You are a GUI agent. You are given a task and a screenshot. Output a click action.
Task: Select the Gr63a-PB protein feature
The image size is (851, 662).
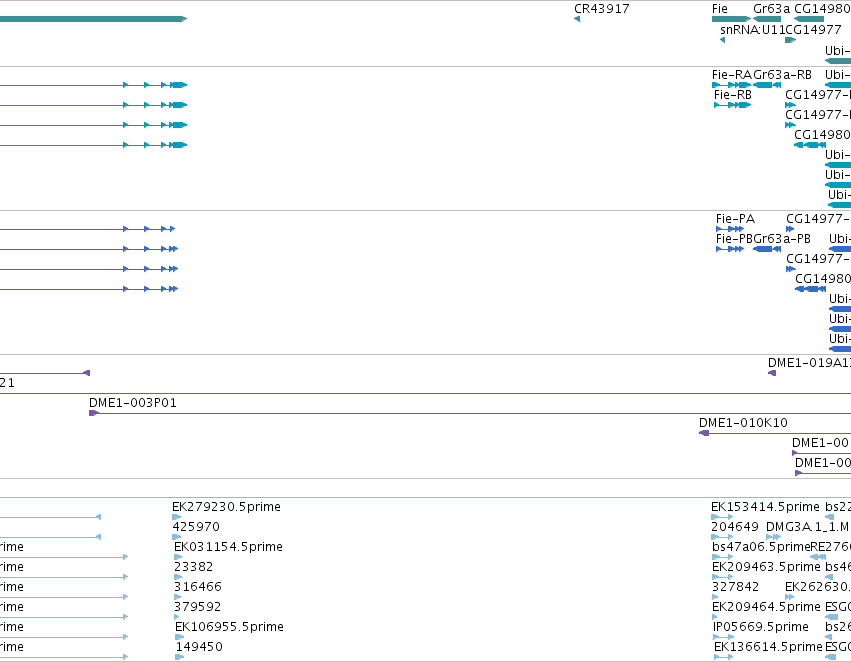767,249
